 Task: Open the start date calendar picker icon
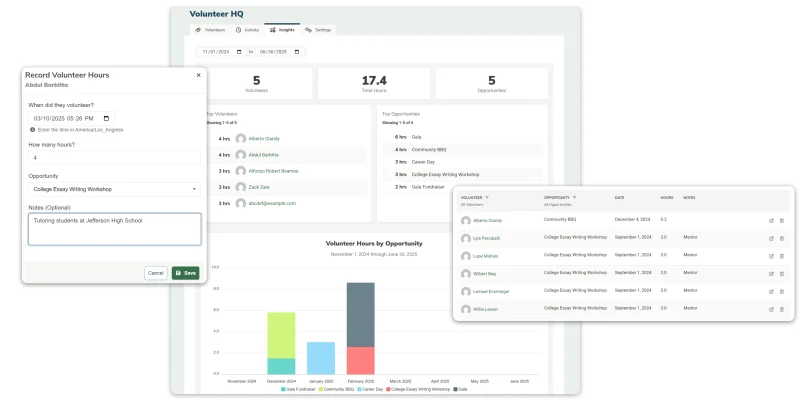[239, 52]
